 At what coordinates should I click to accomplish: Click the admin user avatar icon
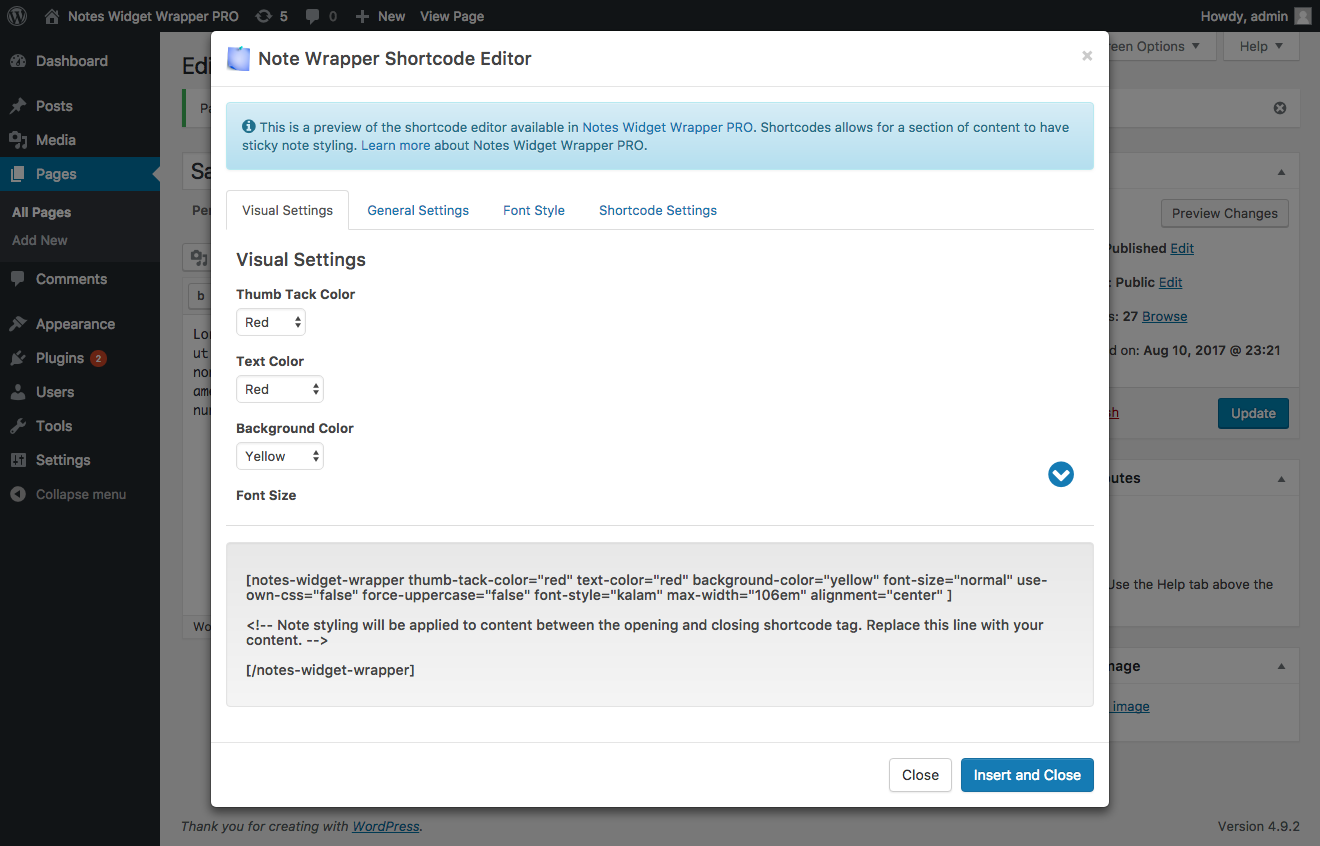(1302, 16)
